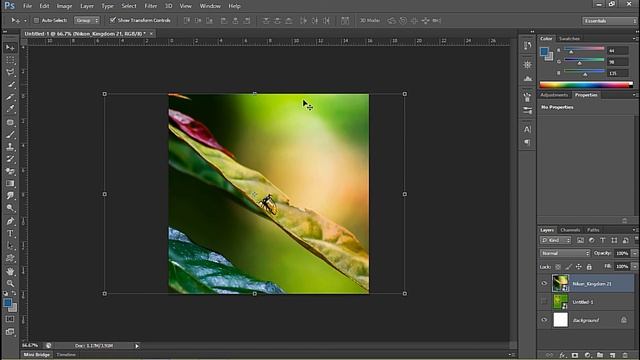Delete layer trash icon
The height and width of the screenshot is (360, 640).
point(624,356)
